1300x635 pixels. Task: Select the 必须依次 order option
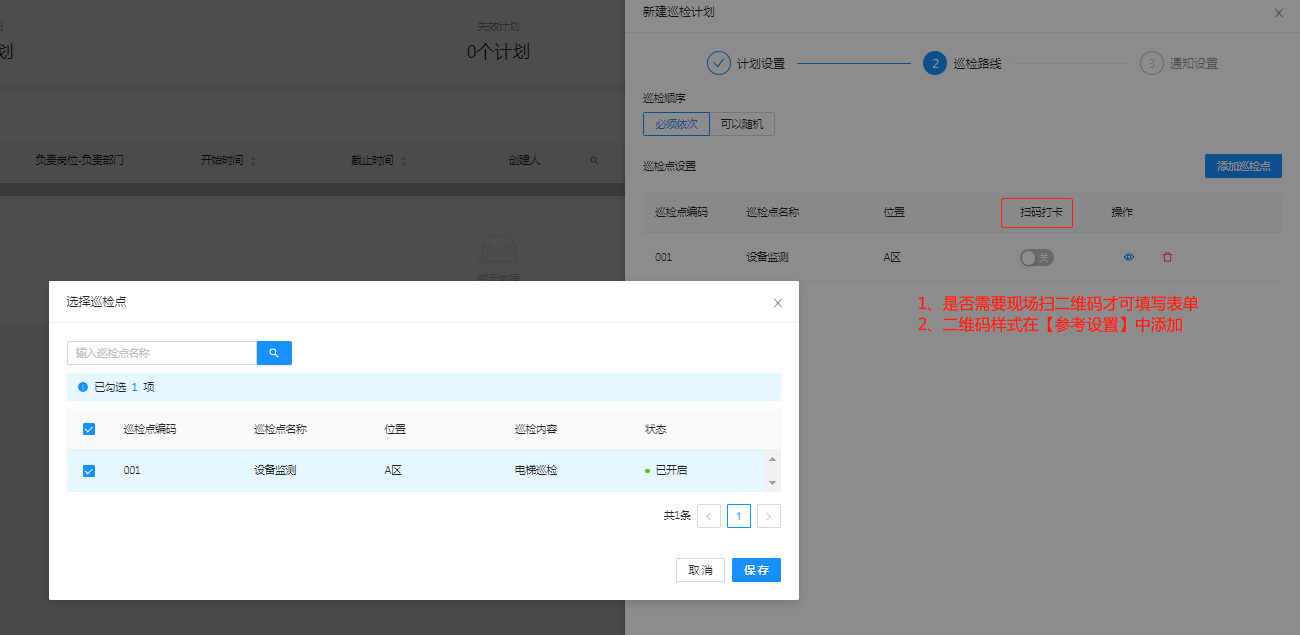pos(676,124)
